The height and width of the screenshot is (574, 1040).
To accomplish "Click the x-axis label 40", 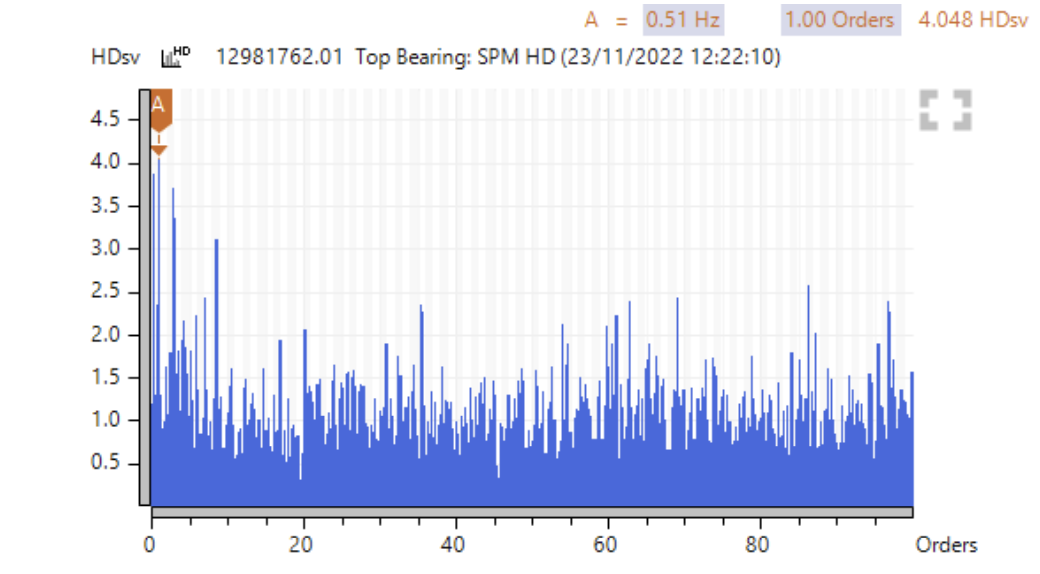I will point(455,545).
